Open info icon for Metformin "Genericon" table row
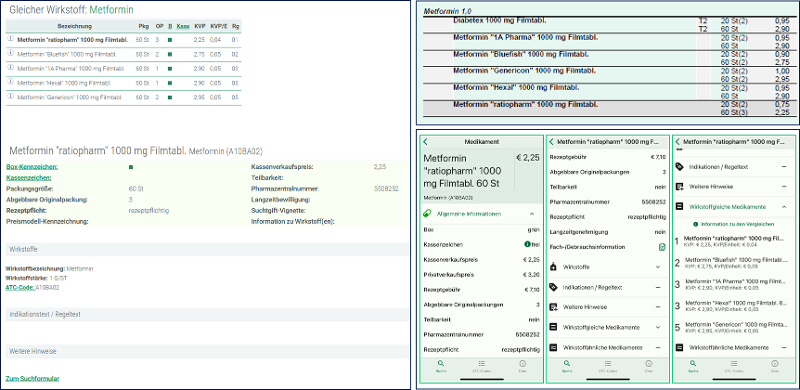This screenshot has width=800, height=390. tap(10, 96)
